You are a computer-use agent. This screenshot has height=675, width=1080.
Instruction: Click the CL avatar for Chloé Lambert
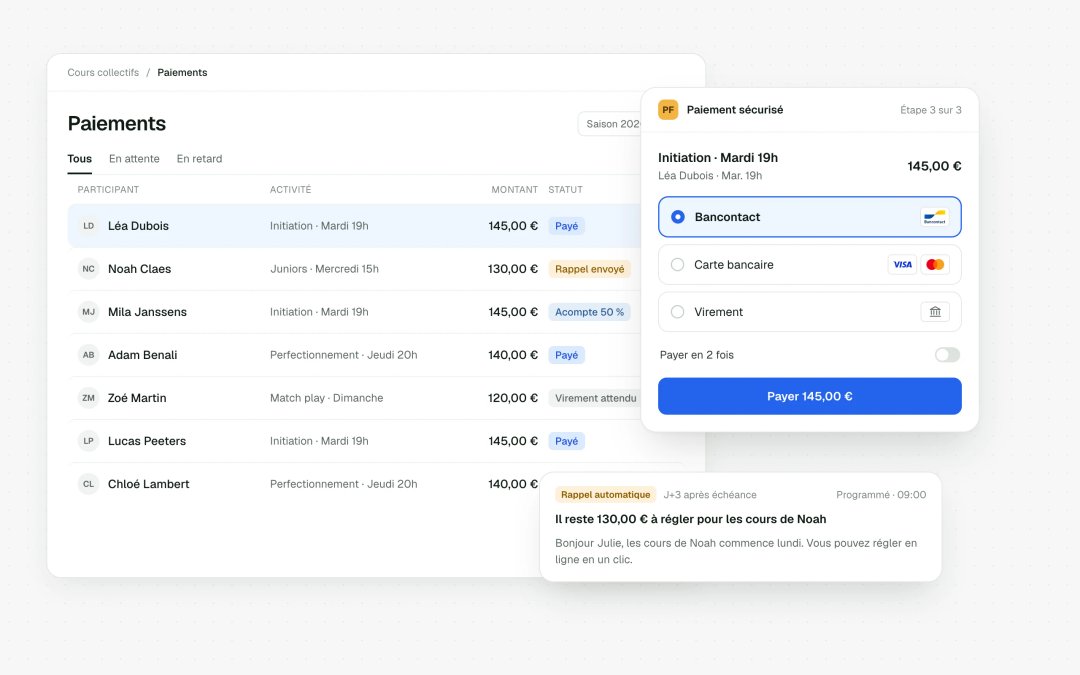click(x=88, y=484)
